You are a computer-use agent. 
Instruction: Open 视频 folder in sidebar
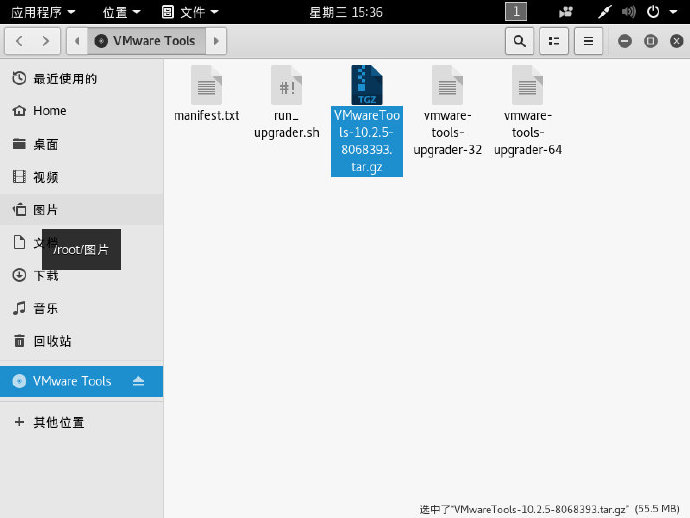pos(81,177)
